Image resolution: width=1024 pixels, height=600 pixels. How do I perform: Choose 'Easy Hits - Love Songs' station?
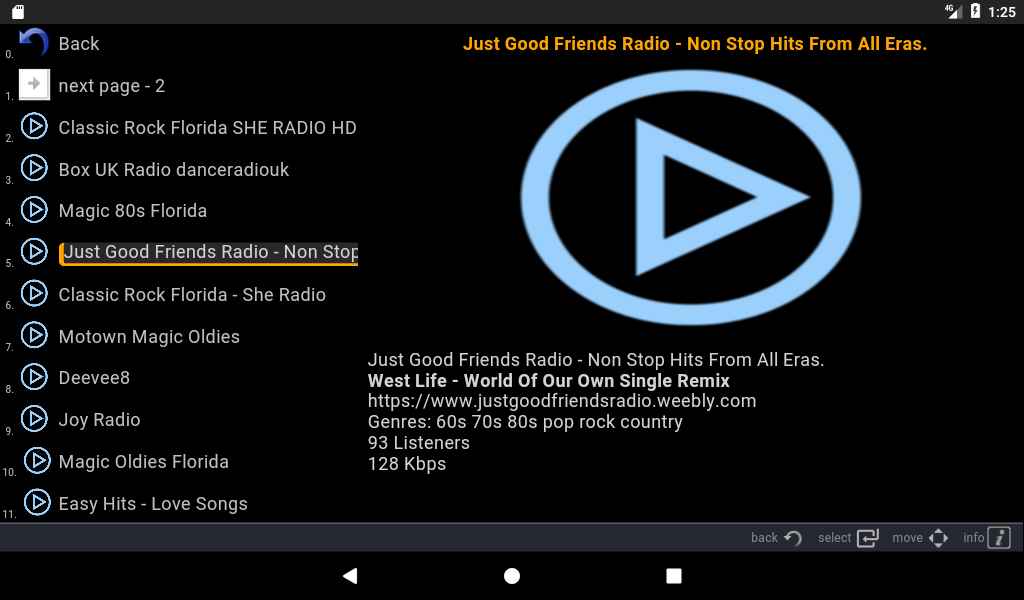[153, 504]
